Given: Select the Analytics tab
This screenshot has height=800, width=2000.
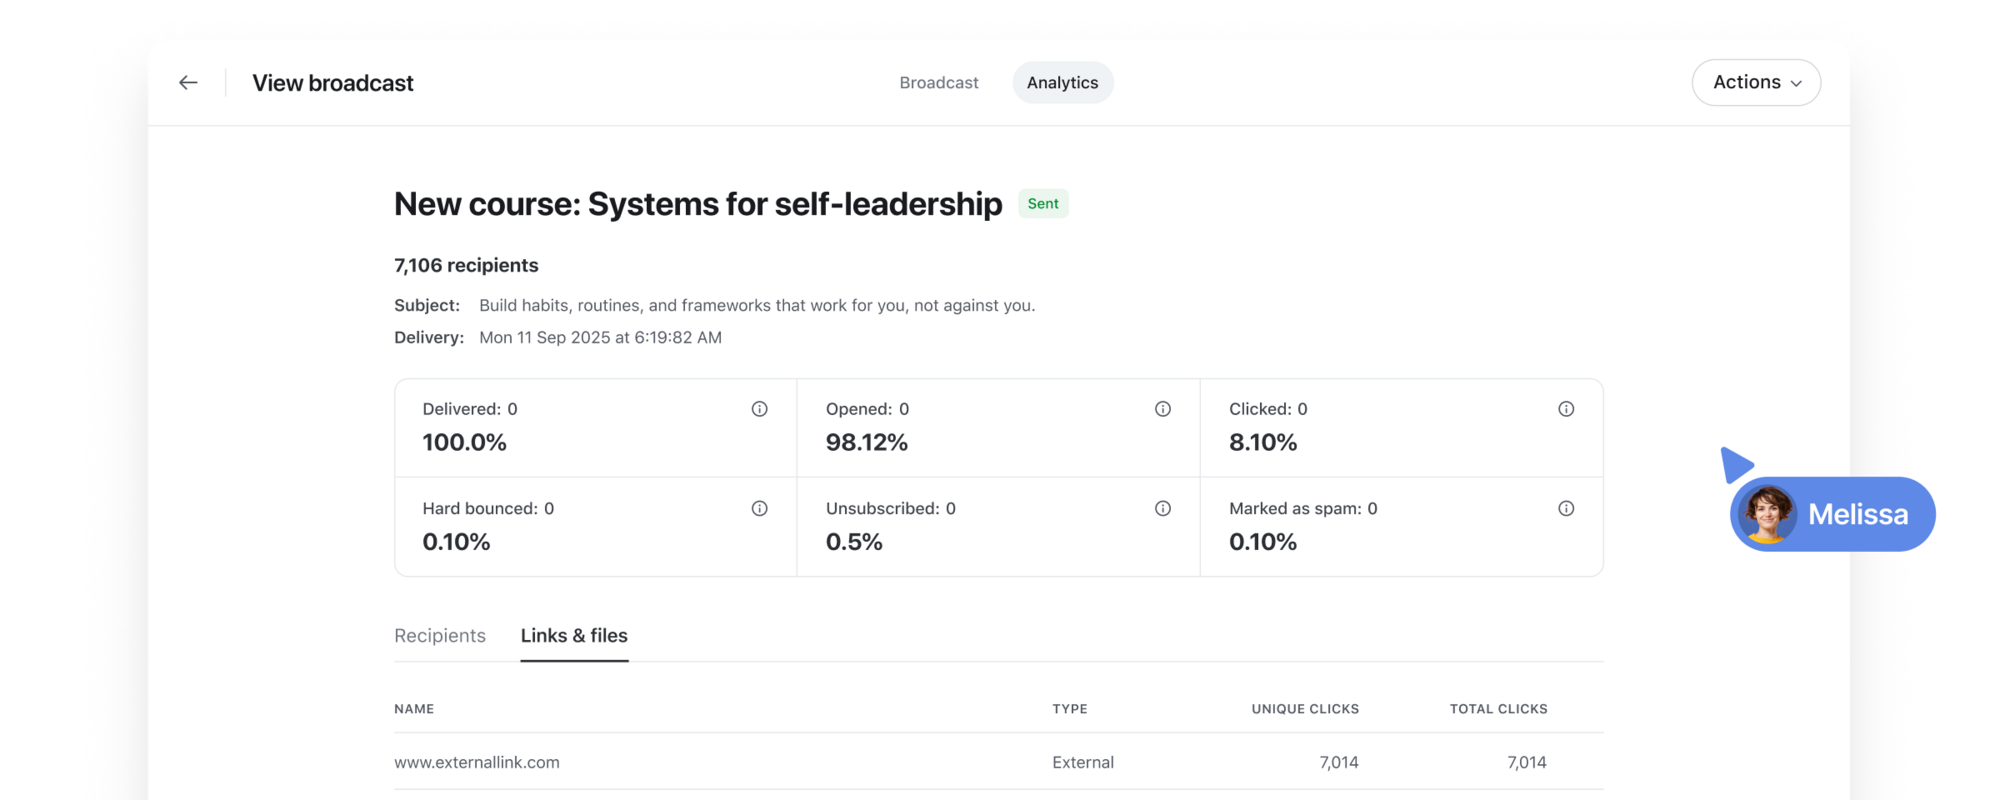Looking at the screenshot, I should click(1062, 83).
